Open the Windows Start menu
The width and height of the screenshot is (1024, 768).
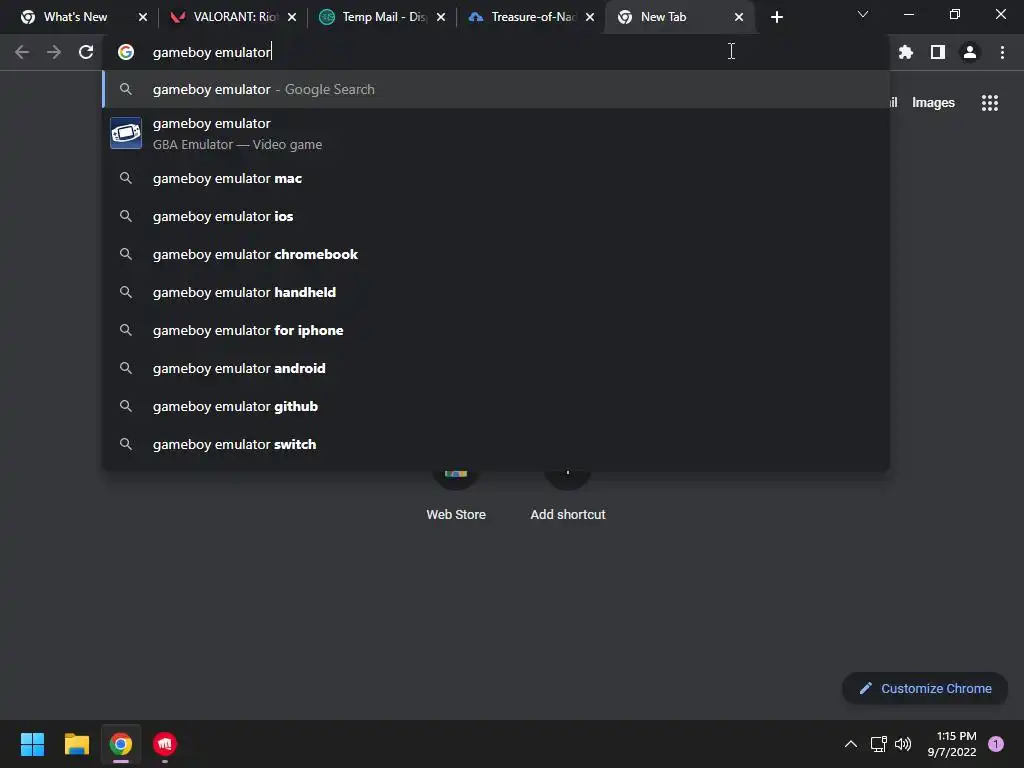[32, 744]
